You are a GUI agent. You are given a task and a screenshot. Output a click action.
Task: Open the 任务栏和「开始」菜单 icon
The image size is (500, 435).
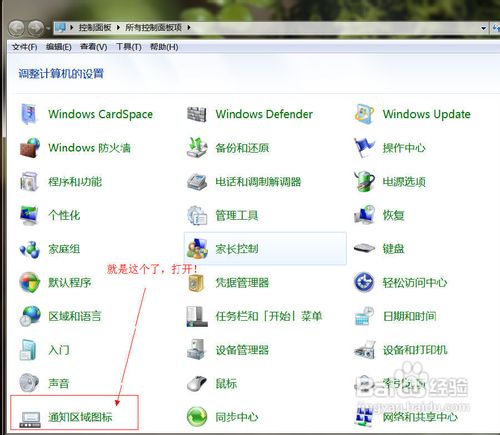(197, 316)
